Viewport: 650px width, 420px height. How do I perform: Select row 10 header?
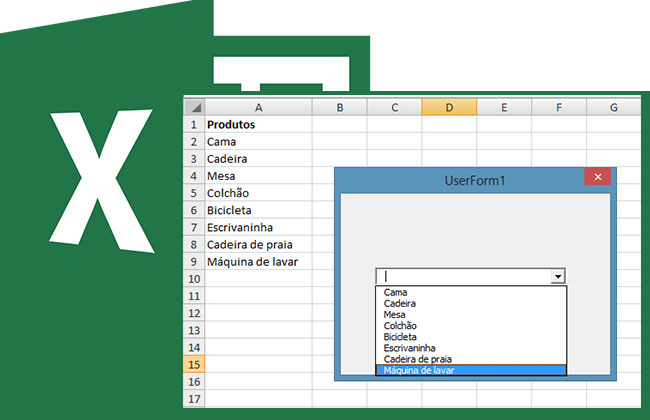click(194, 279)
